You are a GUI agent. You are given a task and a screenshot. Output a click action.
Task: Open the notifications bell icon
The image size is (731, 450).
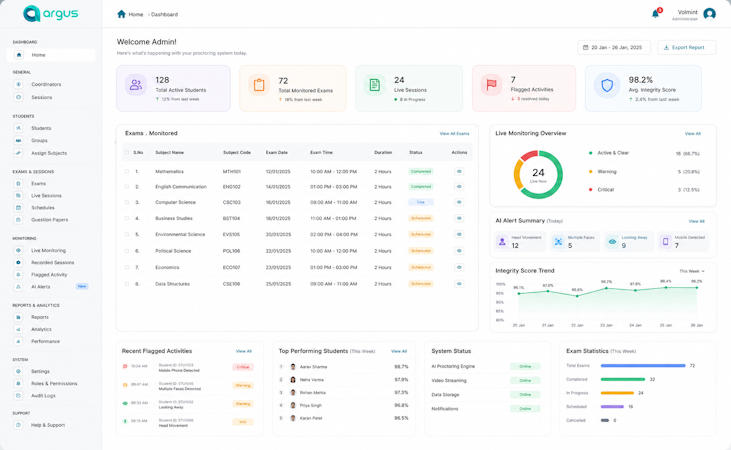[x=655, y=14]
